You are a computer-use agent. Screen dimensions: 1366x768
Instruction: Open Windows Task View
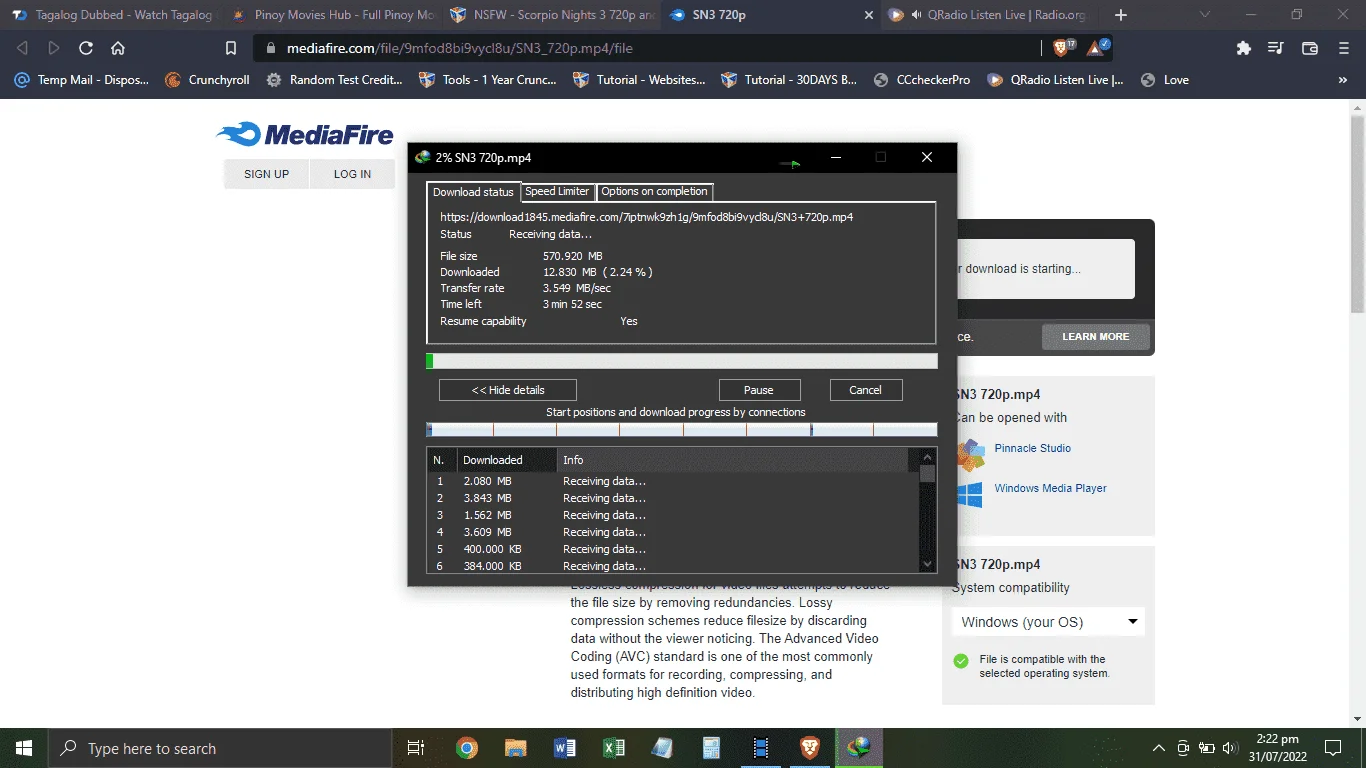pos(417,748)
